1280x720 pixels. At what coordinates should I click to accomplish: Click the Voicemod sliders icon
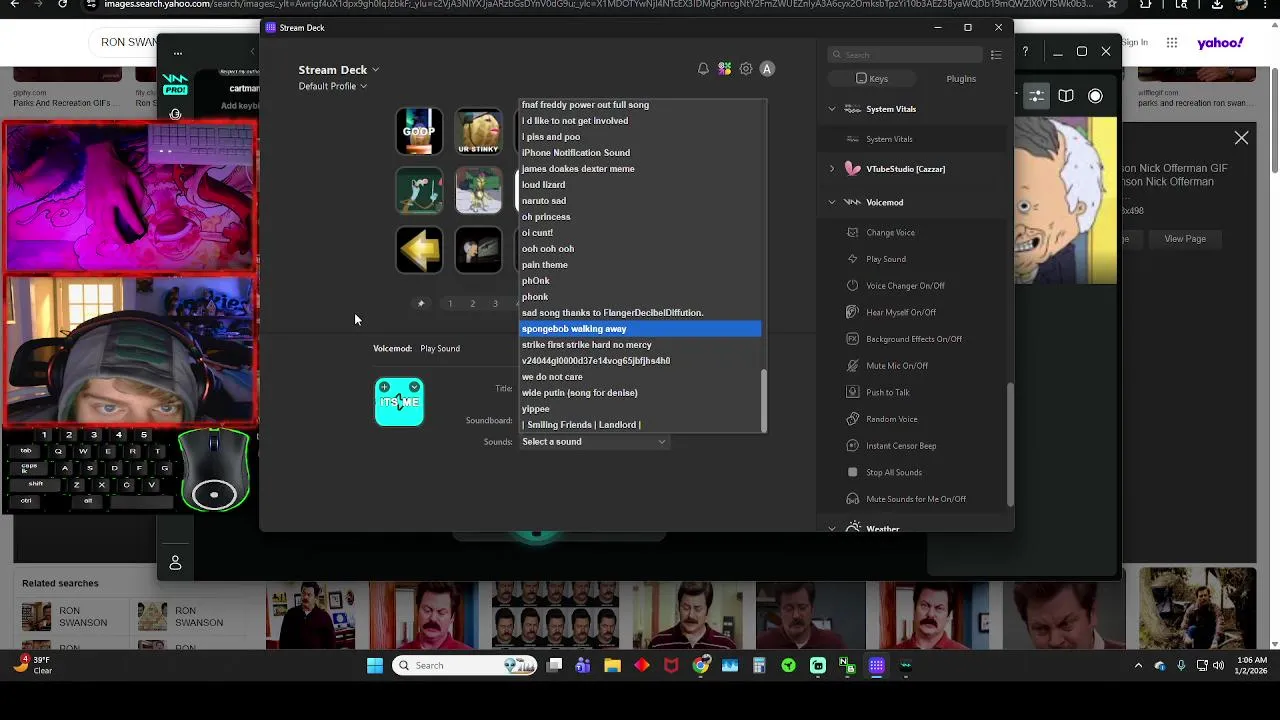click(1037, 96)
